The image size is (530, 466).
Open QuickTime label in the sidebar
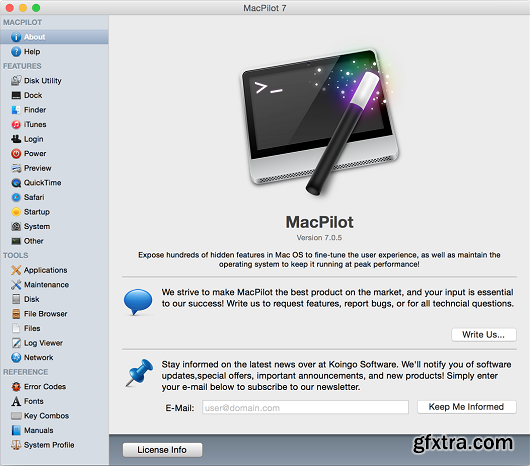pos(42,183)
